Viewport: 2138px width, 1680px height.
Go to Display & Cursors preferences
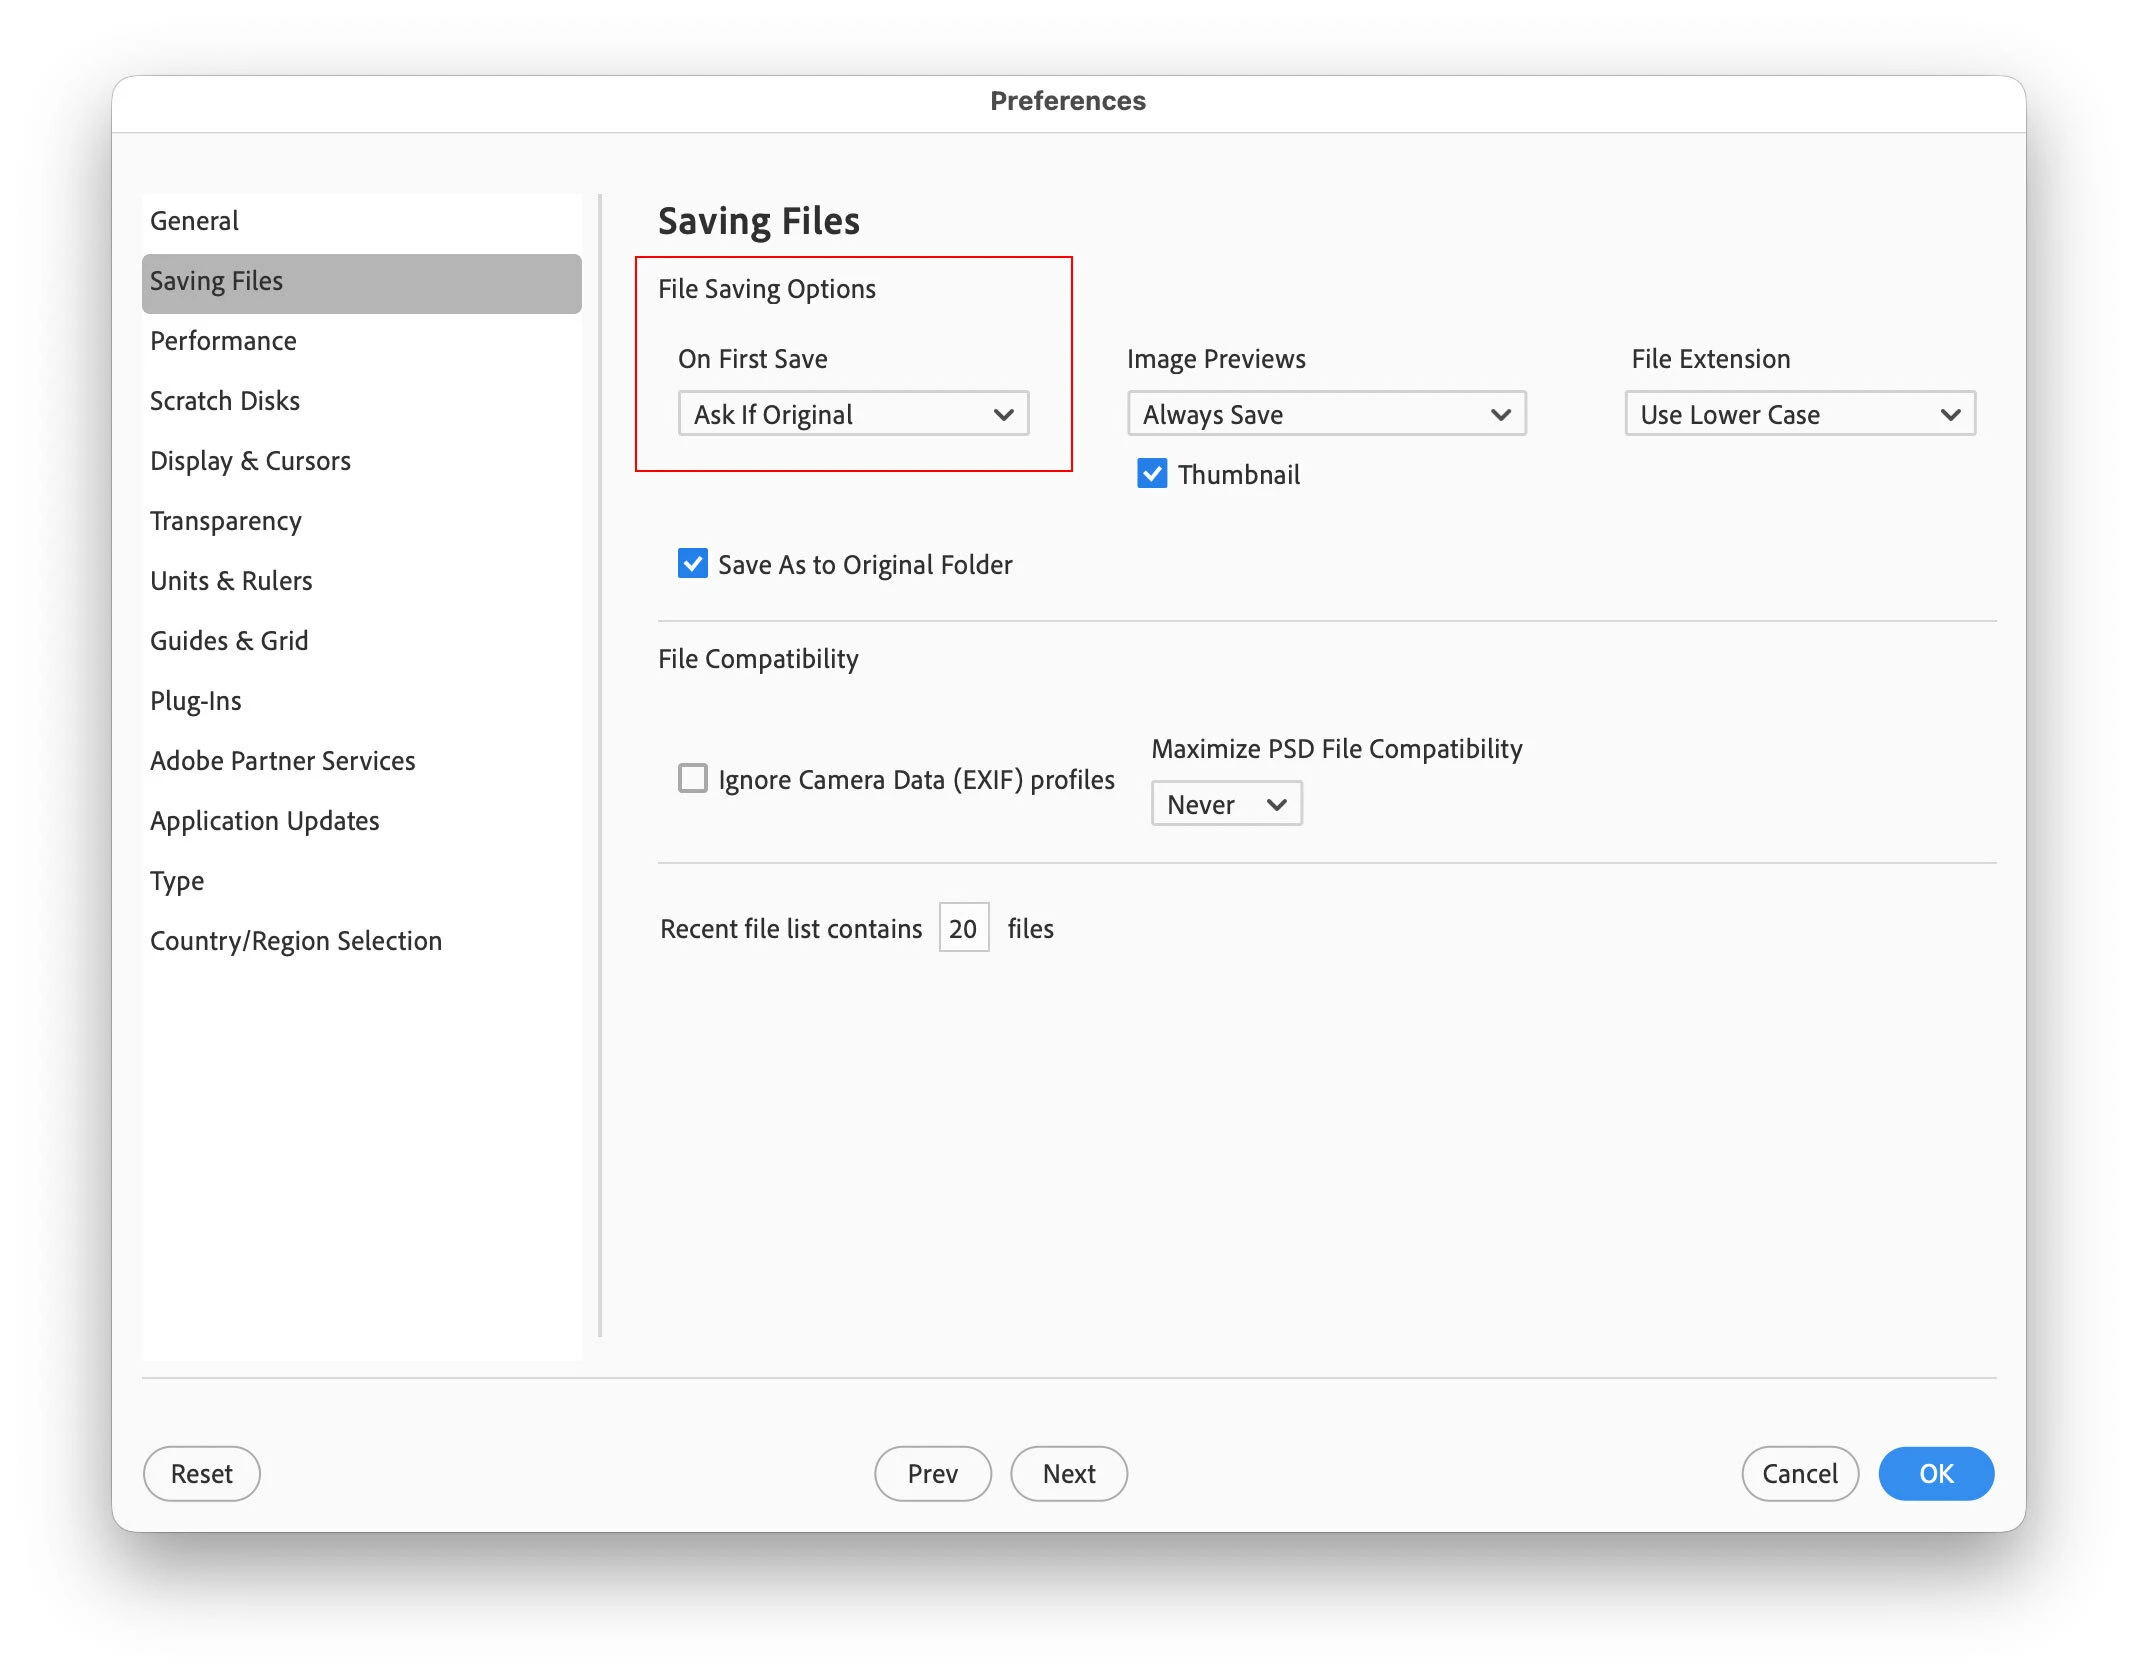[250, 461]
